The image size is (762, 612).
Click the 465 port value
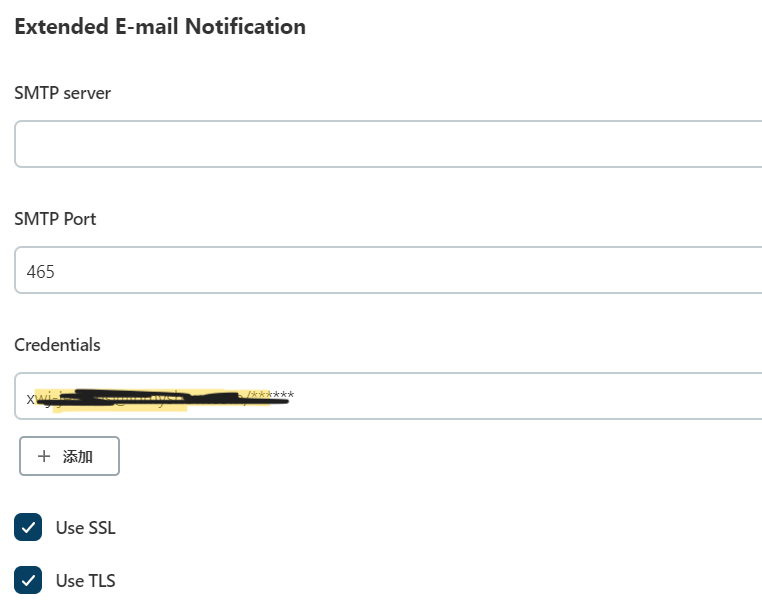[41, 271]
